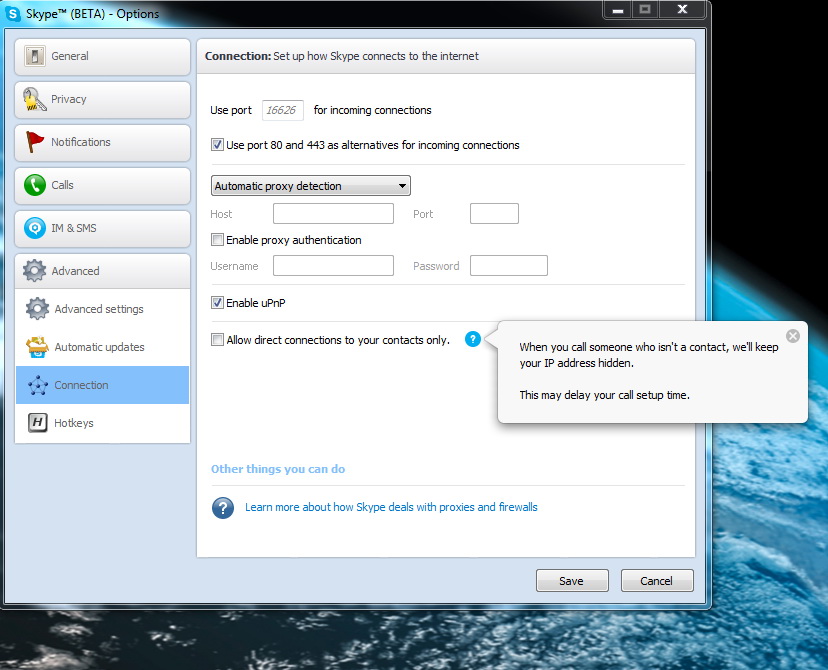Open Learn more about proxies and firewalls link
Screen dimensions: 828x670
(391, 507)
